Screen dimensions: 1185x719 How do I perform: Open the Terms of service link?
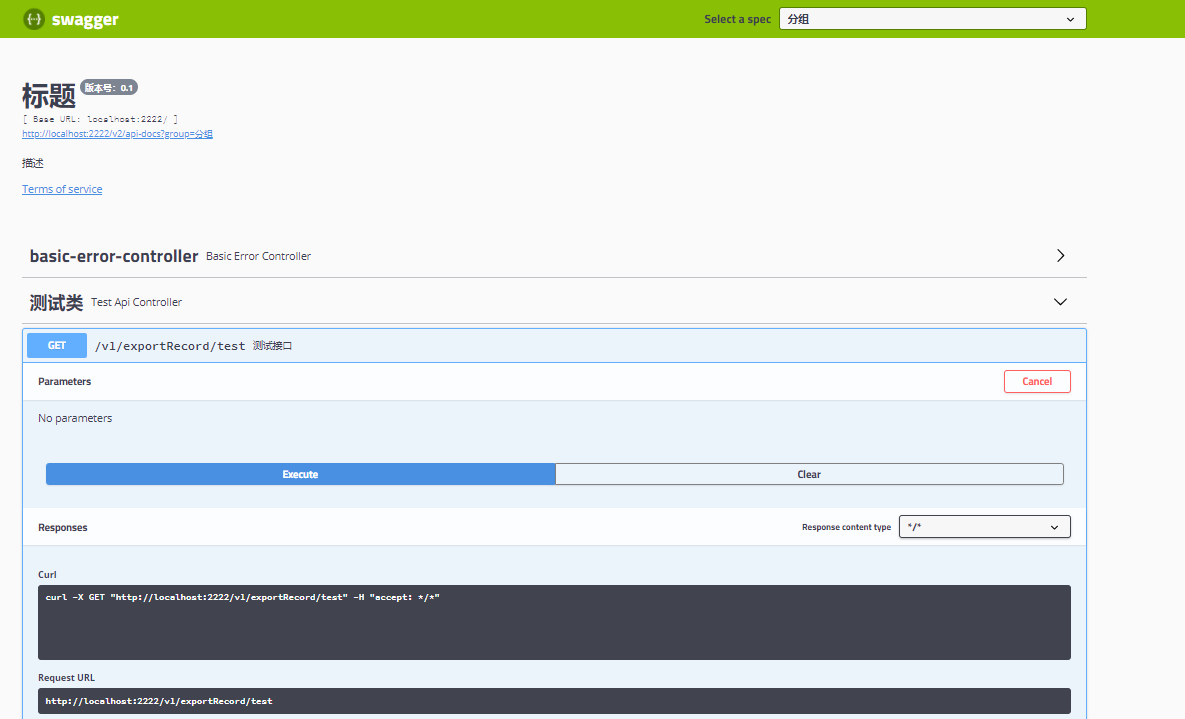(62, 189)
